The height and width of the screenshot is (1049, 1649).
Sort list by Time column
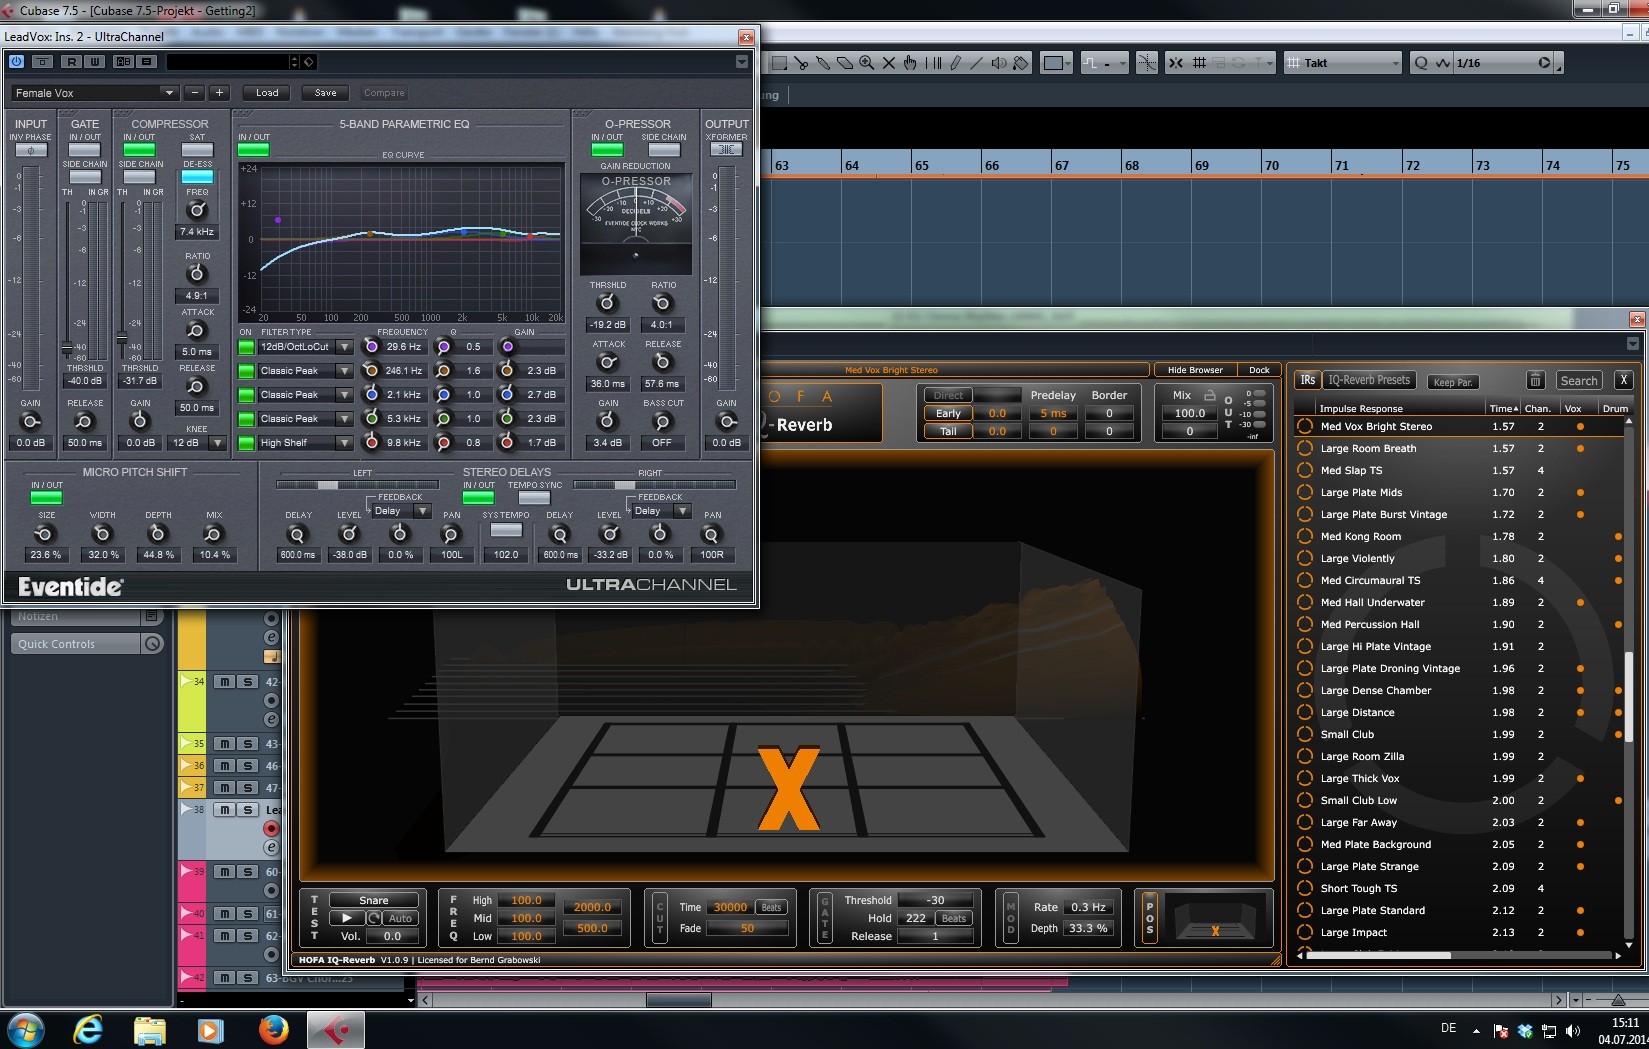click(x=1504, y=408)
